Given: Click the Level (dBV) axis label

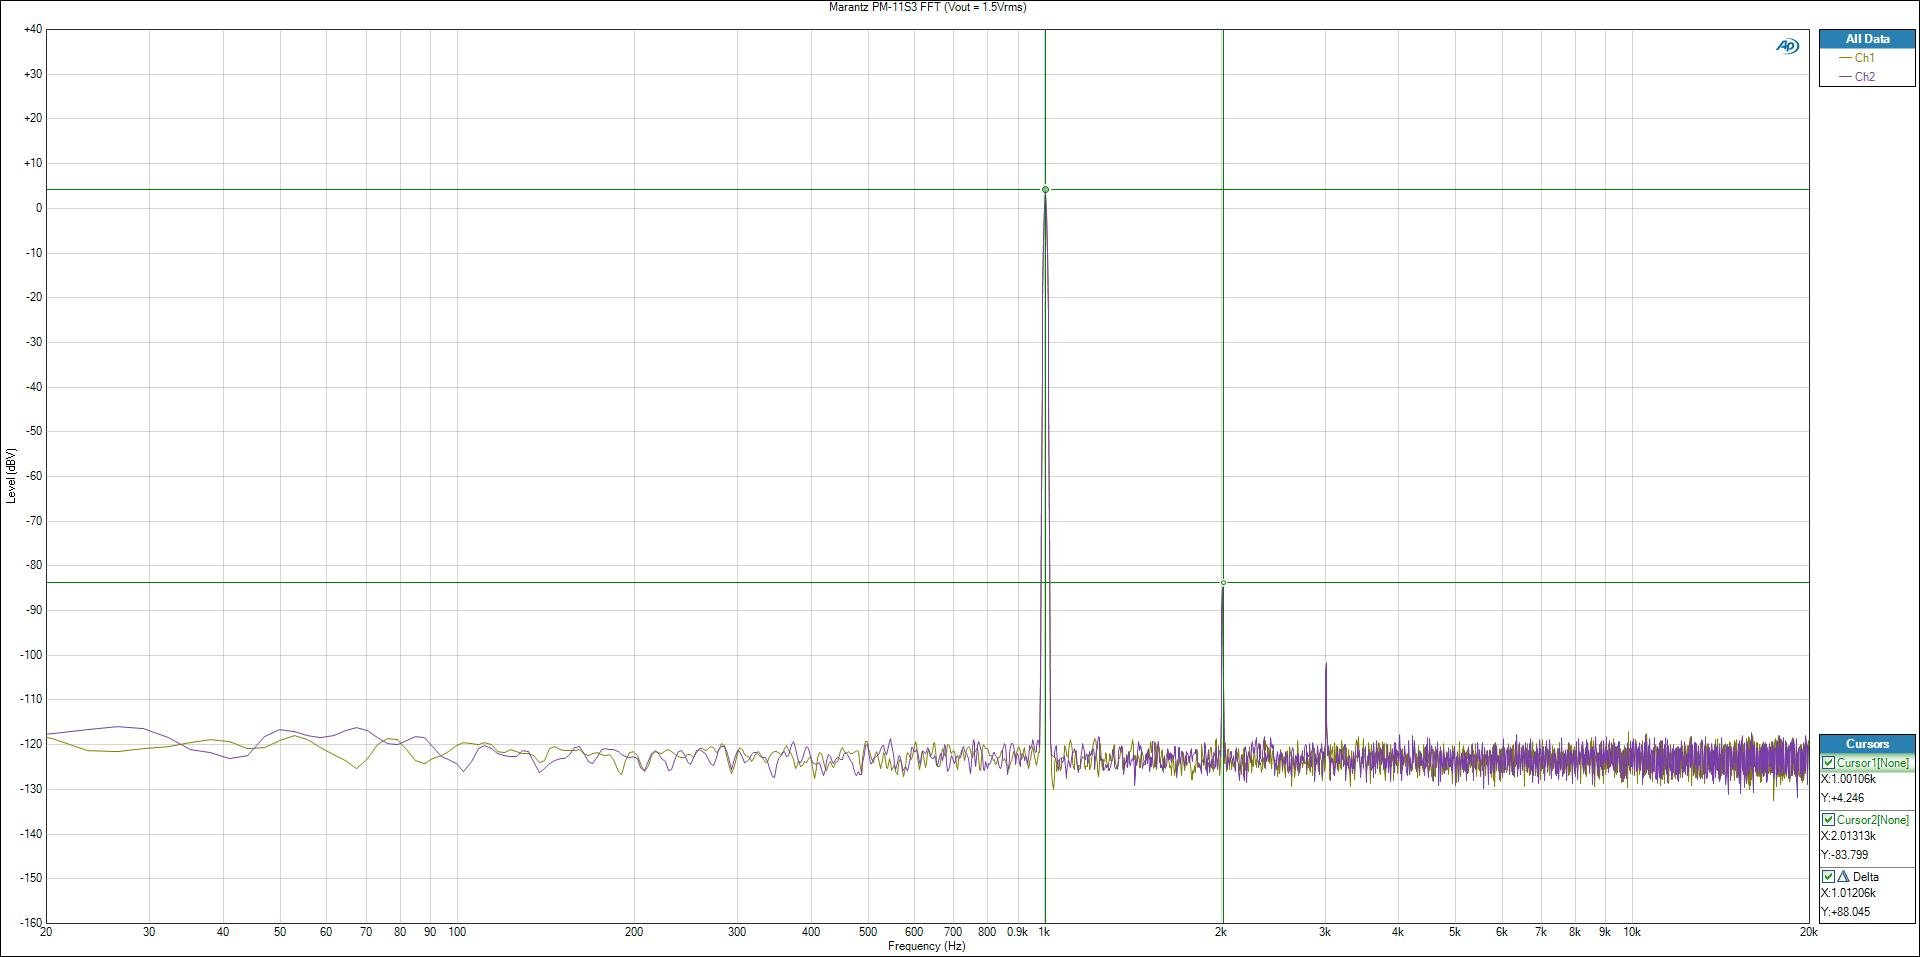Looking at the screenshot, I should coord(11,475).
